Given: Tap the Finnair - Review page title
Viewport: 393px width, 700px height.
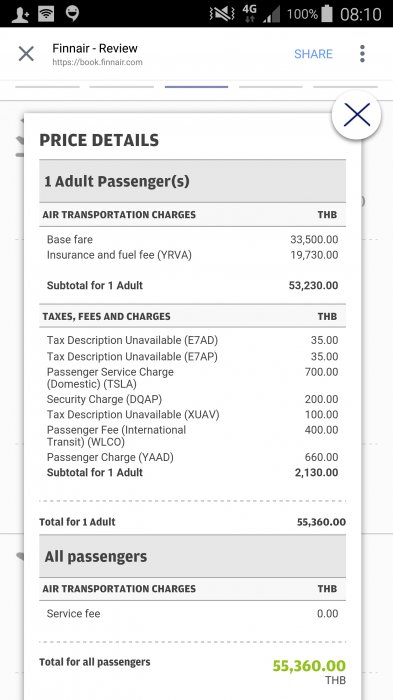Looking at the screenshot, I should coord(95,48).
